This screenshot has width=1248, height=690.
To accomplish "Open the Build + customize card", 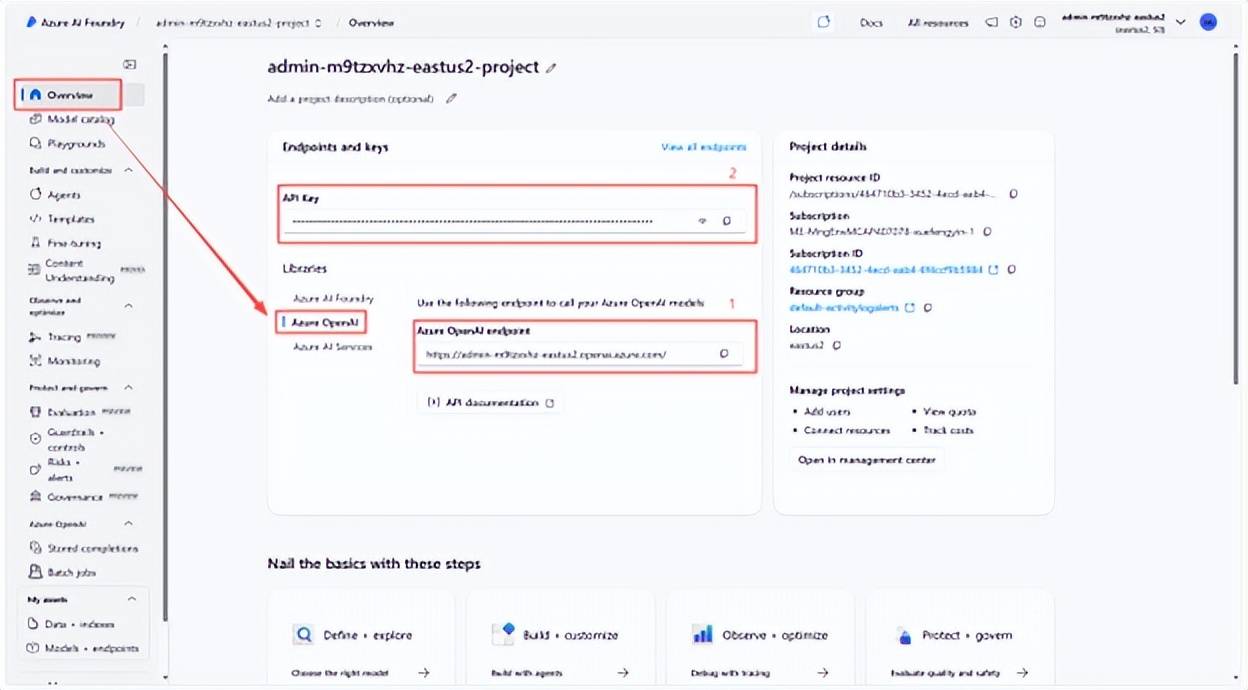I will click(560, 640).
